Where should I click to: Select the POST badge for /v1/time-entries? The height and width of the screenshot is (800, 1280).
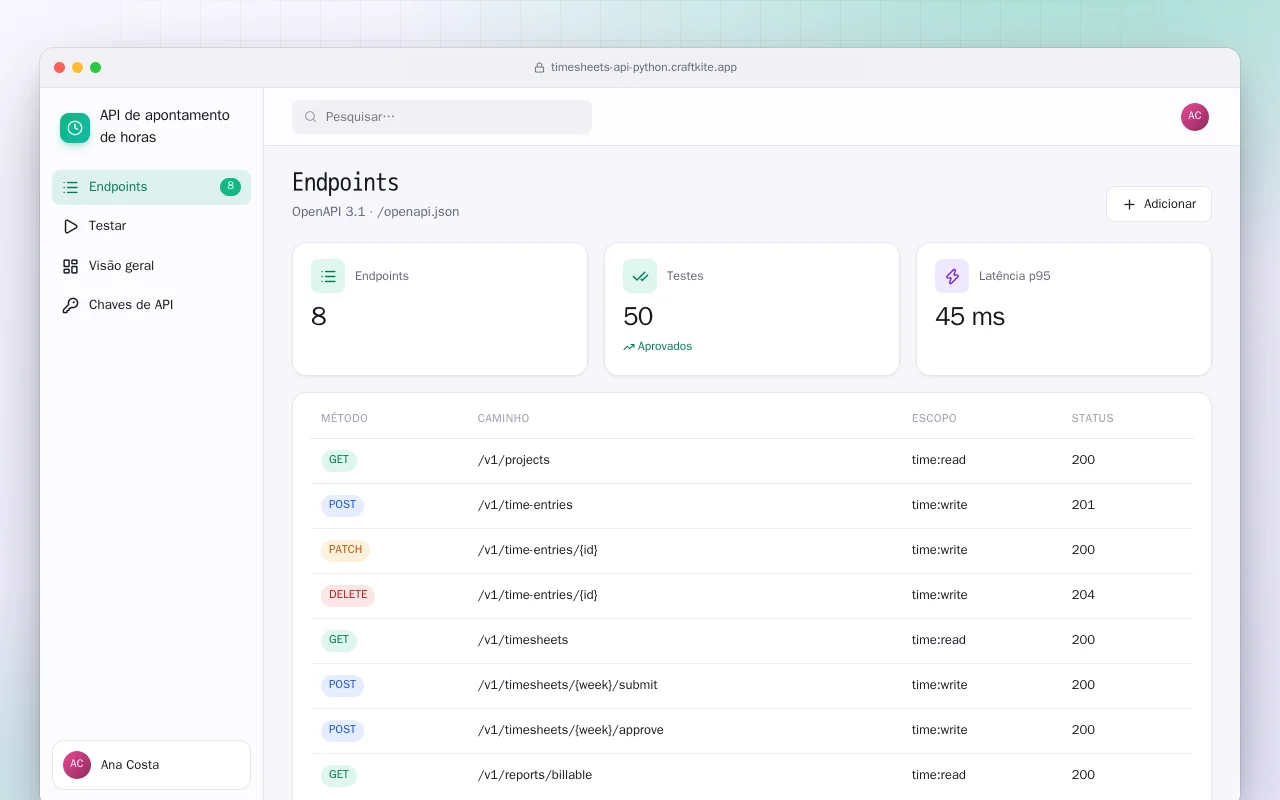click(342, 505)
